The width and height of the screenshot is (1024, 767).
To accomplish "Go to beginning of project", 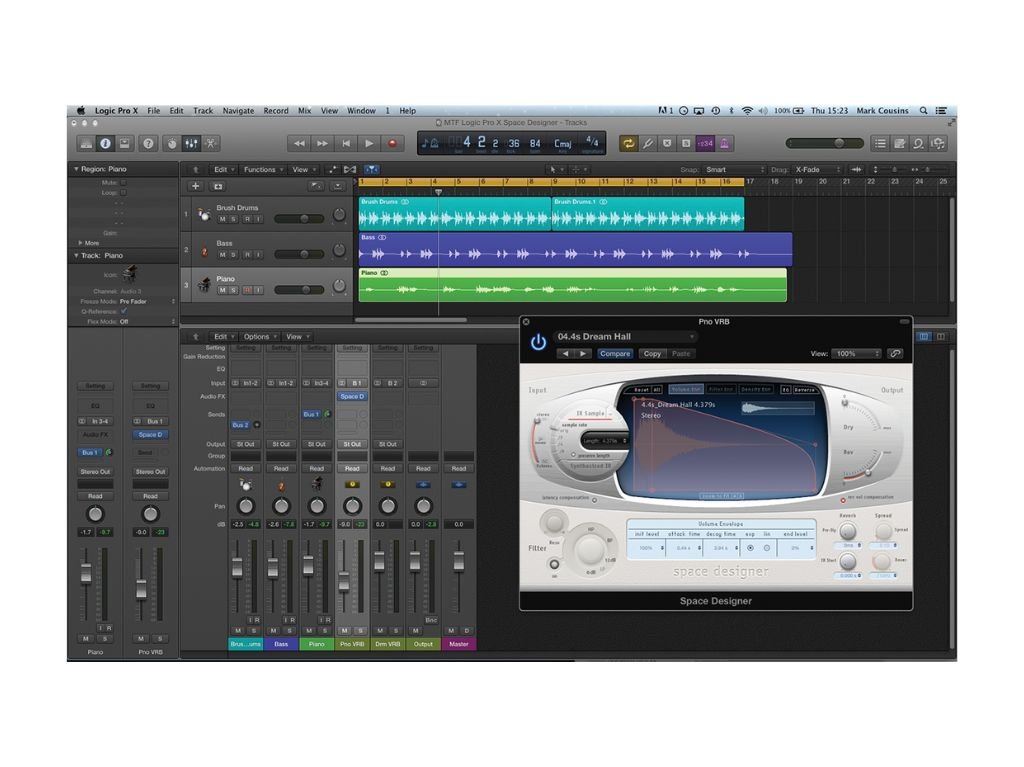I will click(x=345, y=143).
